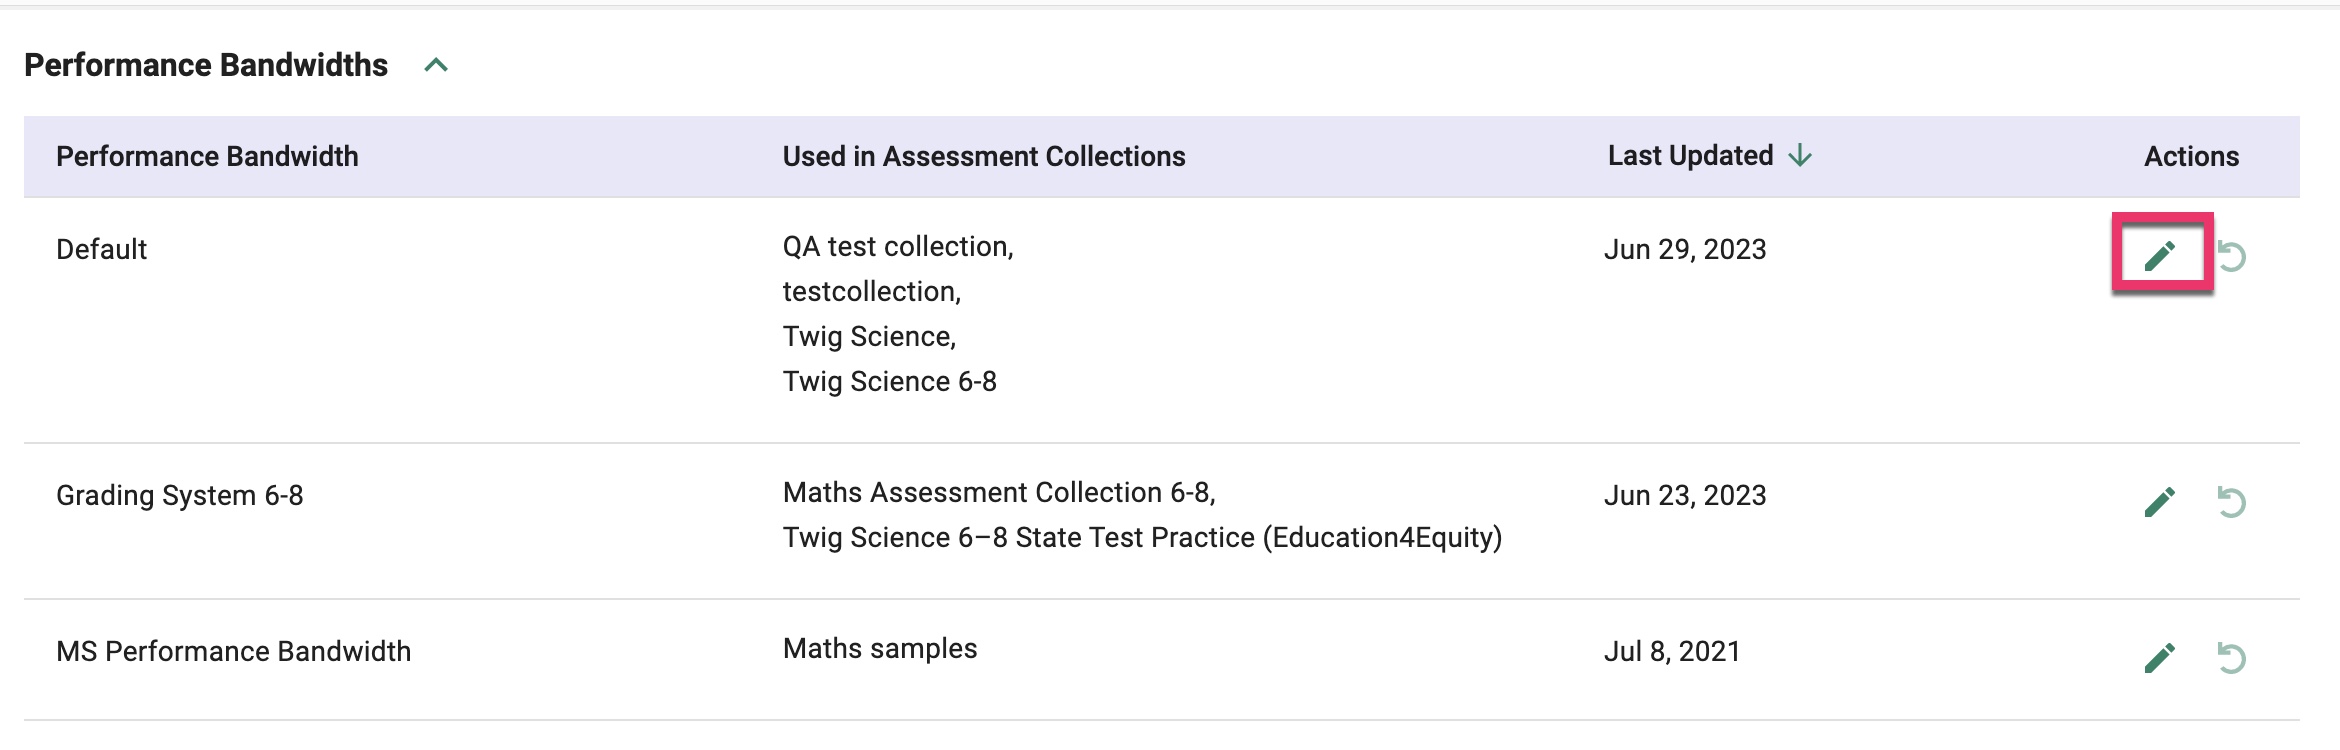Select the MS Performance Bandwidth name
This screenshot has height=750, width=2340.
[234, 651]
